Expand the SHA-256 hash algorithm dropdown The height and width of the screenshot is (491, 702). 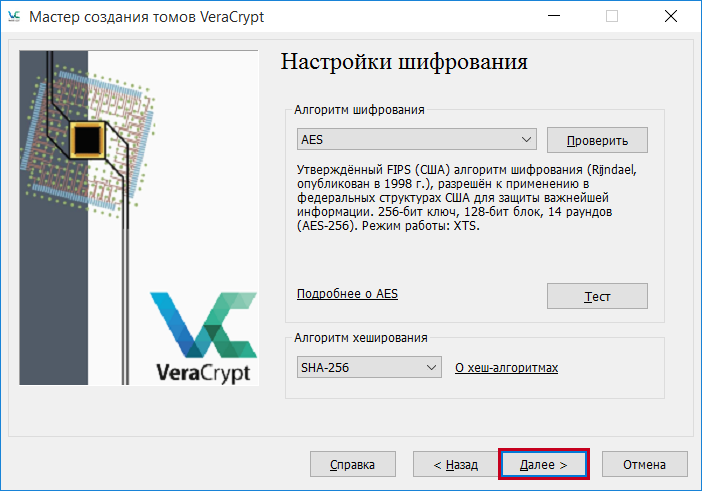(369, 368)
